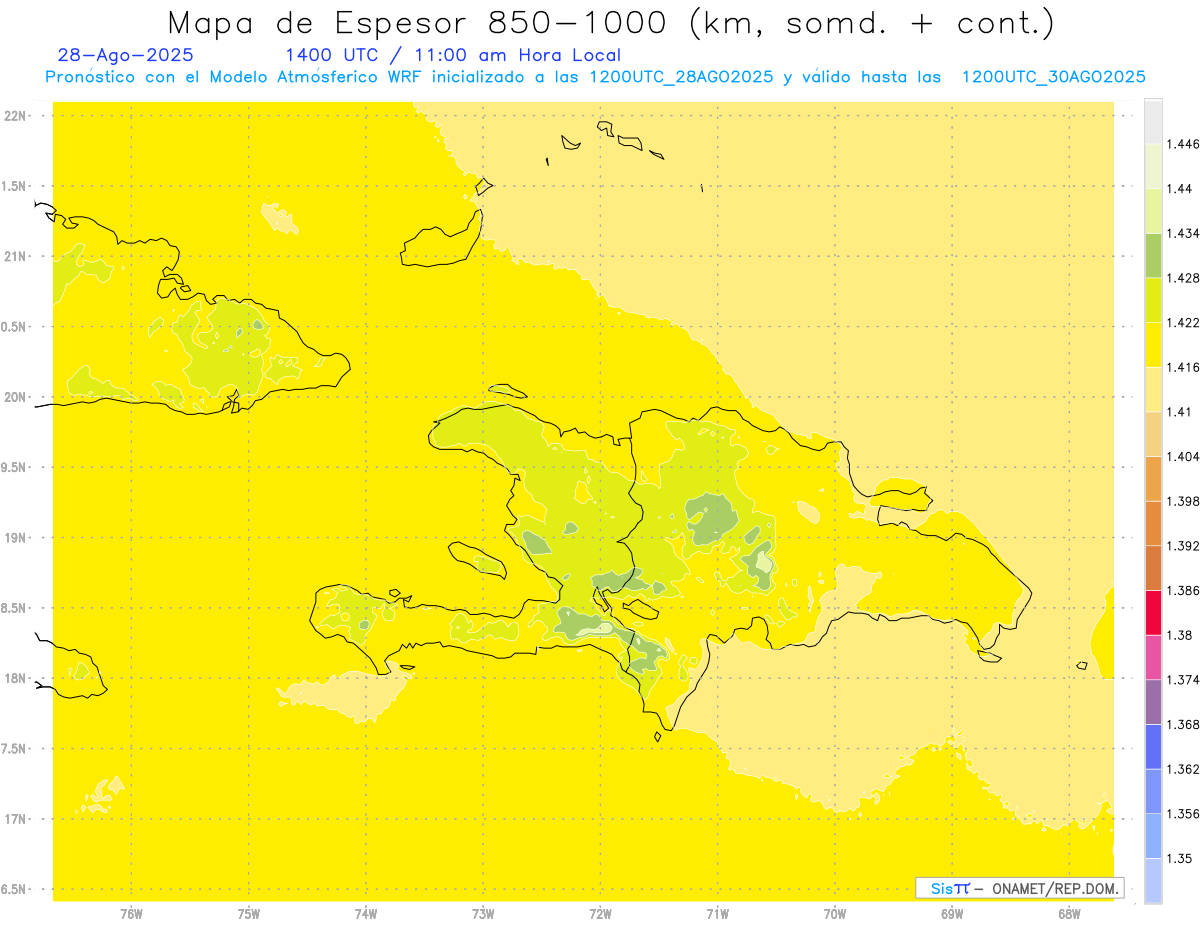The height and width of the screenshot is (927, 1200).
Task: Select the date label '28-Ago-2025'
Action: coord(126,56)
